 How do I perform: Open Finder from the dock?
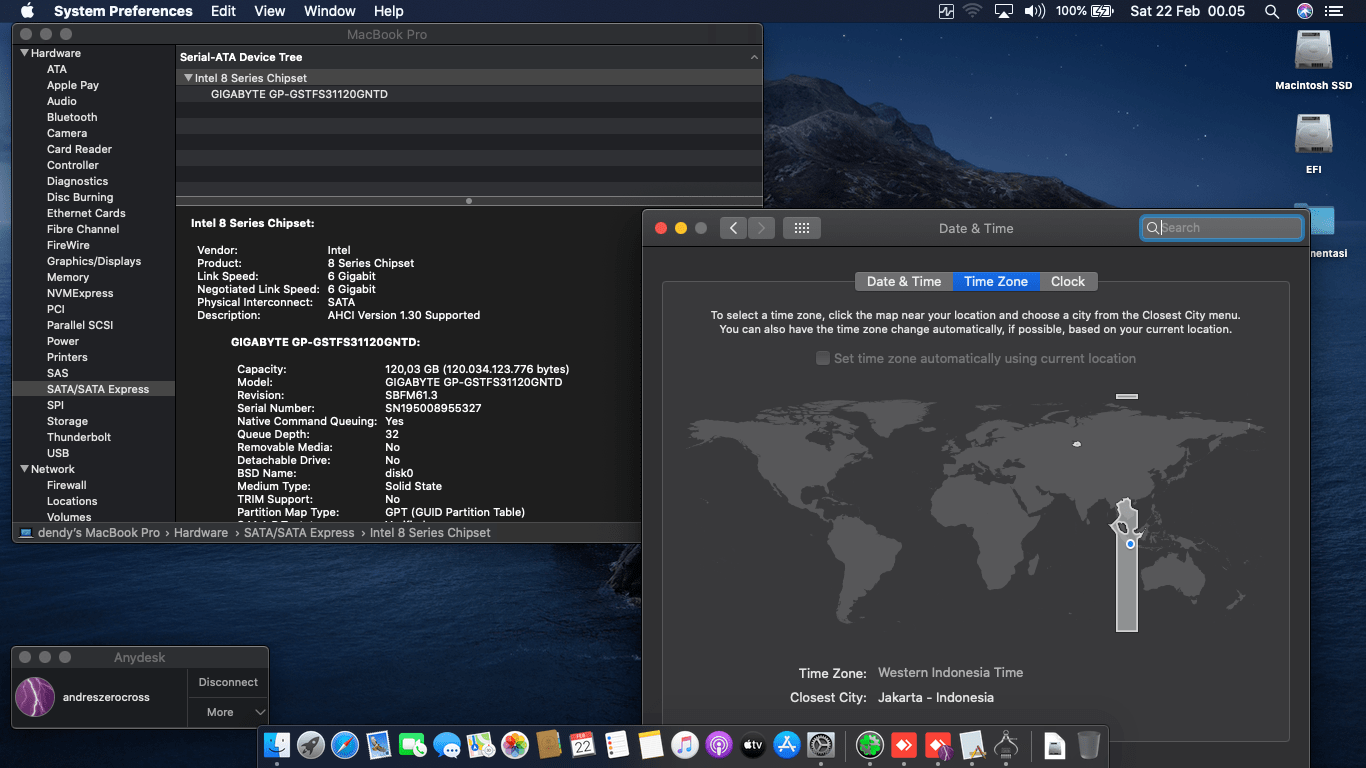[277, 744]
